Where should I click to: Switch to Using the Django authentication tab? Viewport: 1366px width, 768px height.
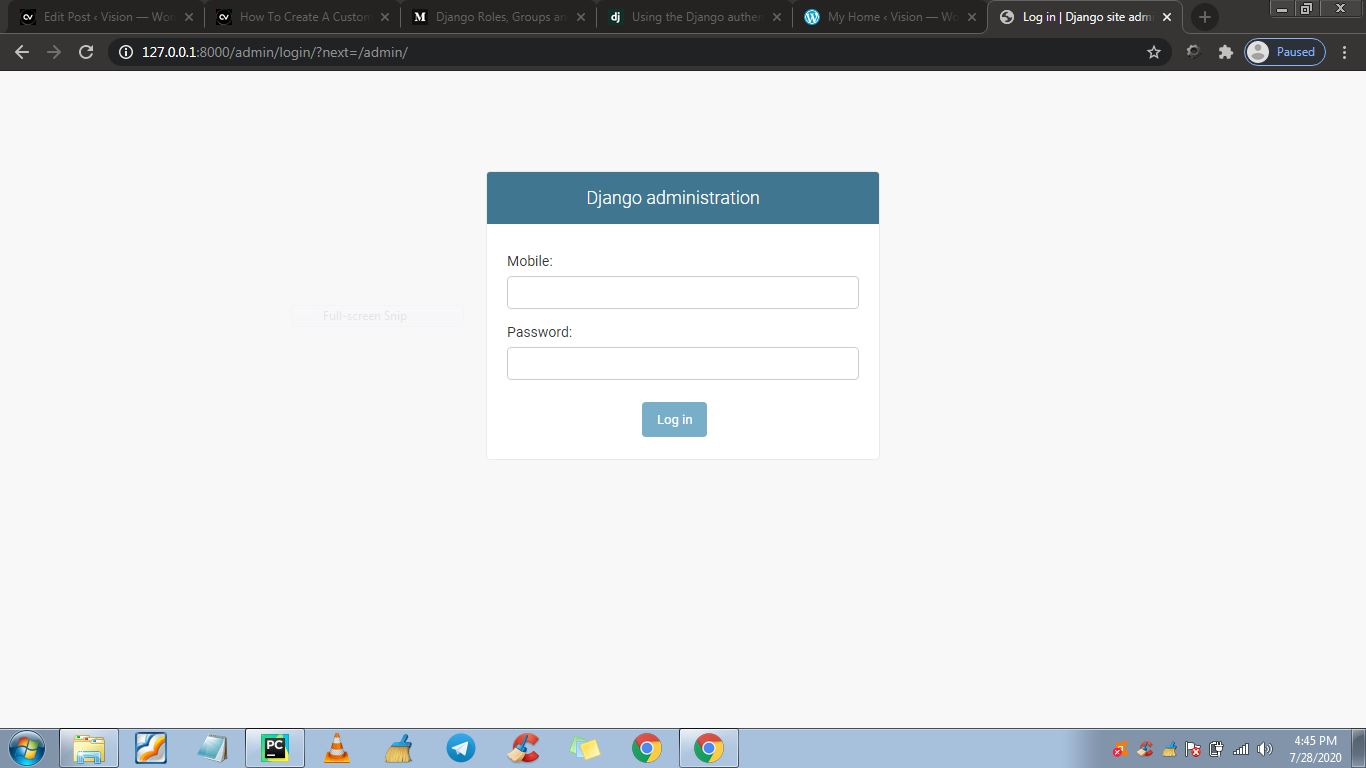694,17
